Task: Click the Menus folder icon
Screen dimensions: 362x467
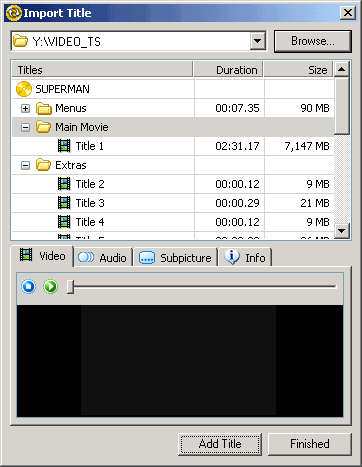Action: click(x=44, y=108)
